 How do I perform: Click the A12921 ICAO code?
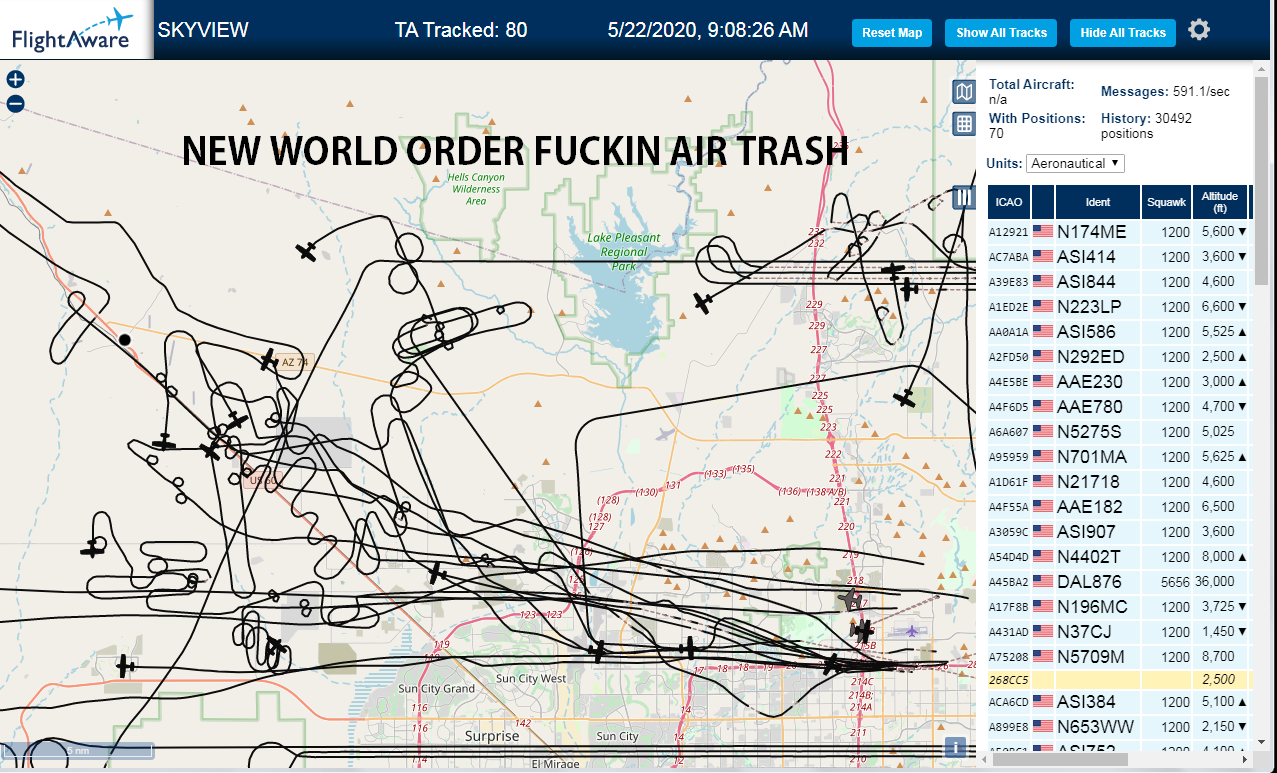pos(1008,233)
